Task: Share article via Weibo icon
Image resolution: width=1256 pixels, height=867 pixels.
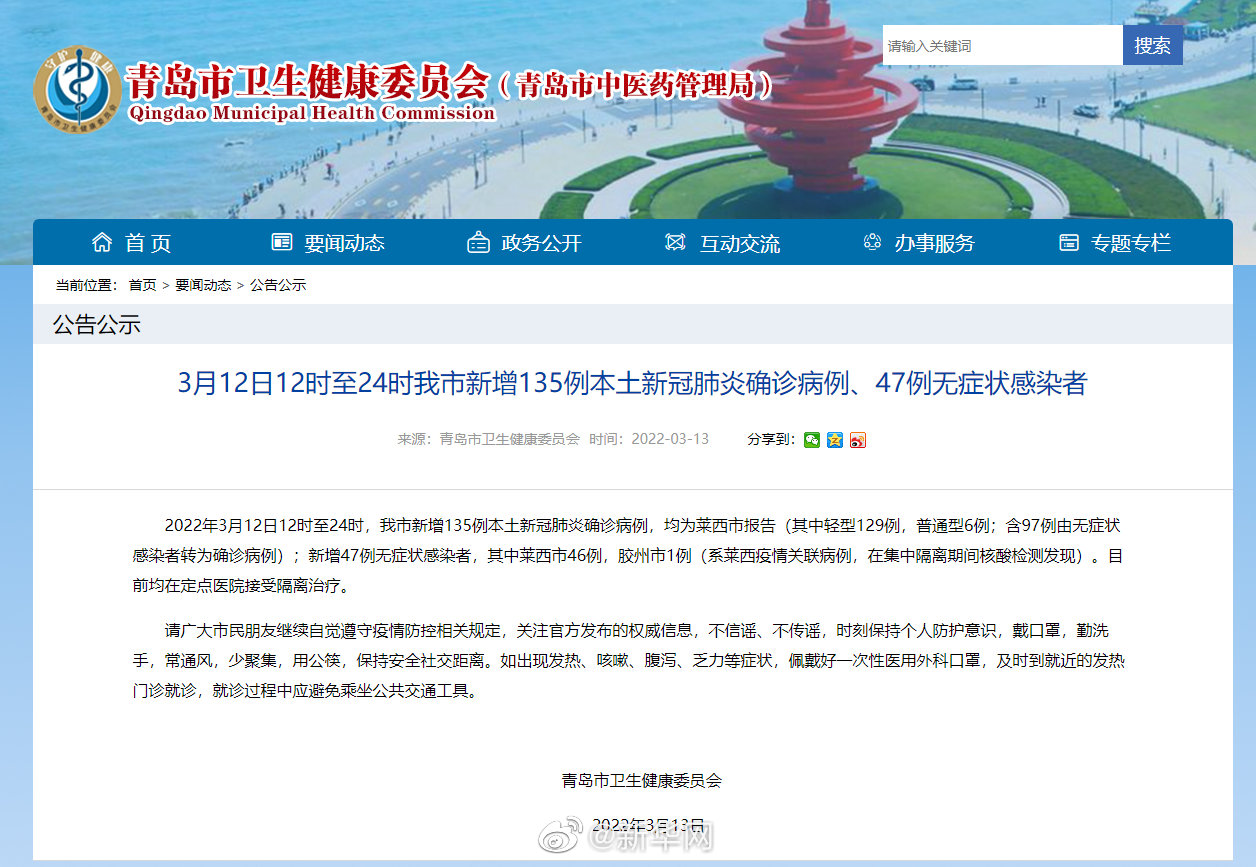Action: [x=858, y=440]
